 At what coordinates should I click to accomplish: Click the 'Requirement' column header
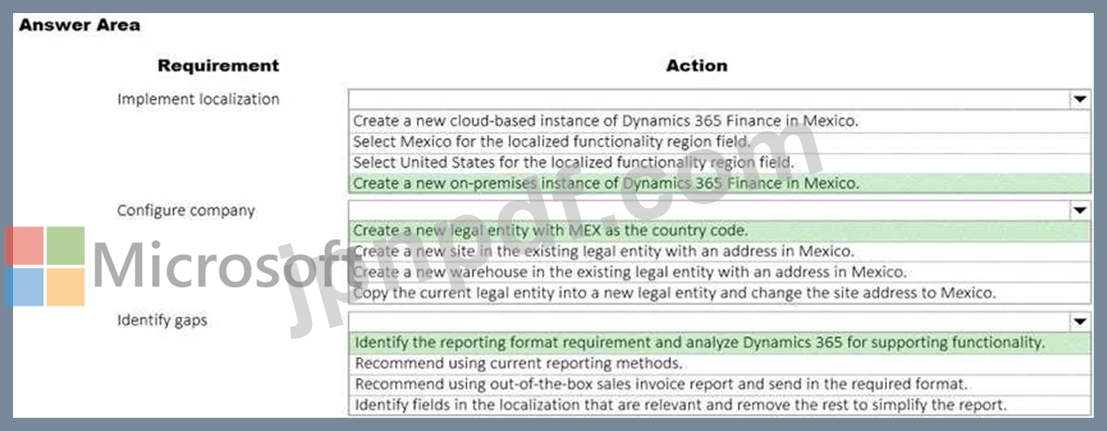pyautogui.click(x=218, y=66)
